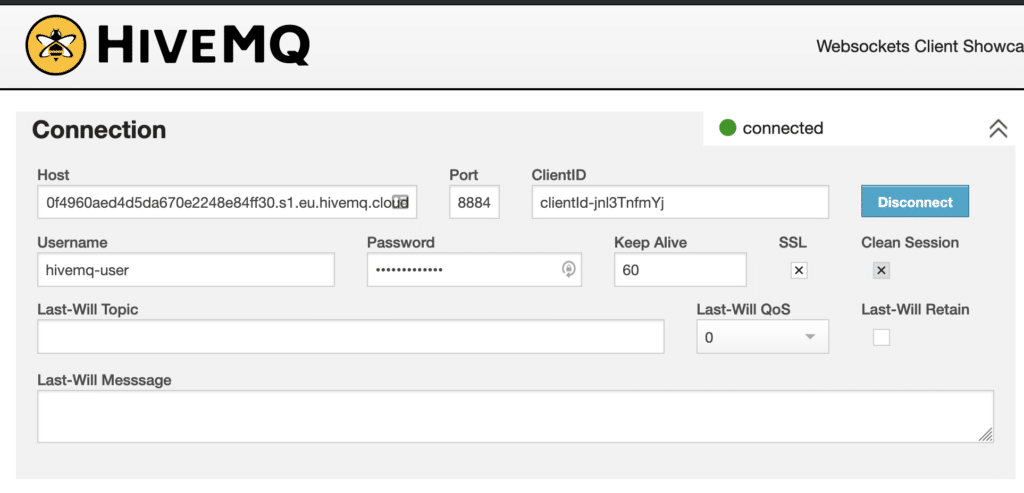Click the ClientID input field

680,202
